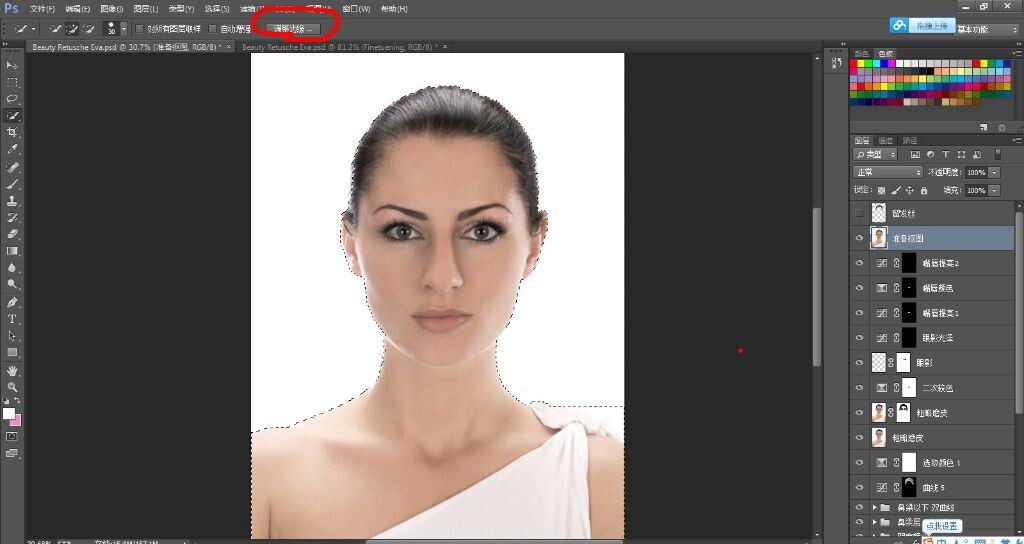Viewport: 1024px width, 544px height.
Task: Select the Quick Selection tool in toolbox
Action: pos(12,116)
